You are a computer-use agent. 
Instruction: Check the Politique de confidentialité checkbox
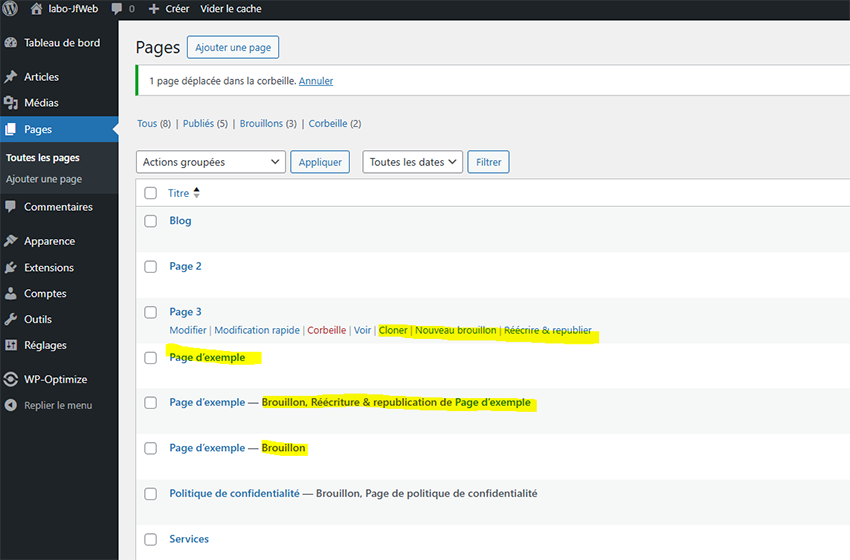coord(151,494)
